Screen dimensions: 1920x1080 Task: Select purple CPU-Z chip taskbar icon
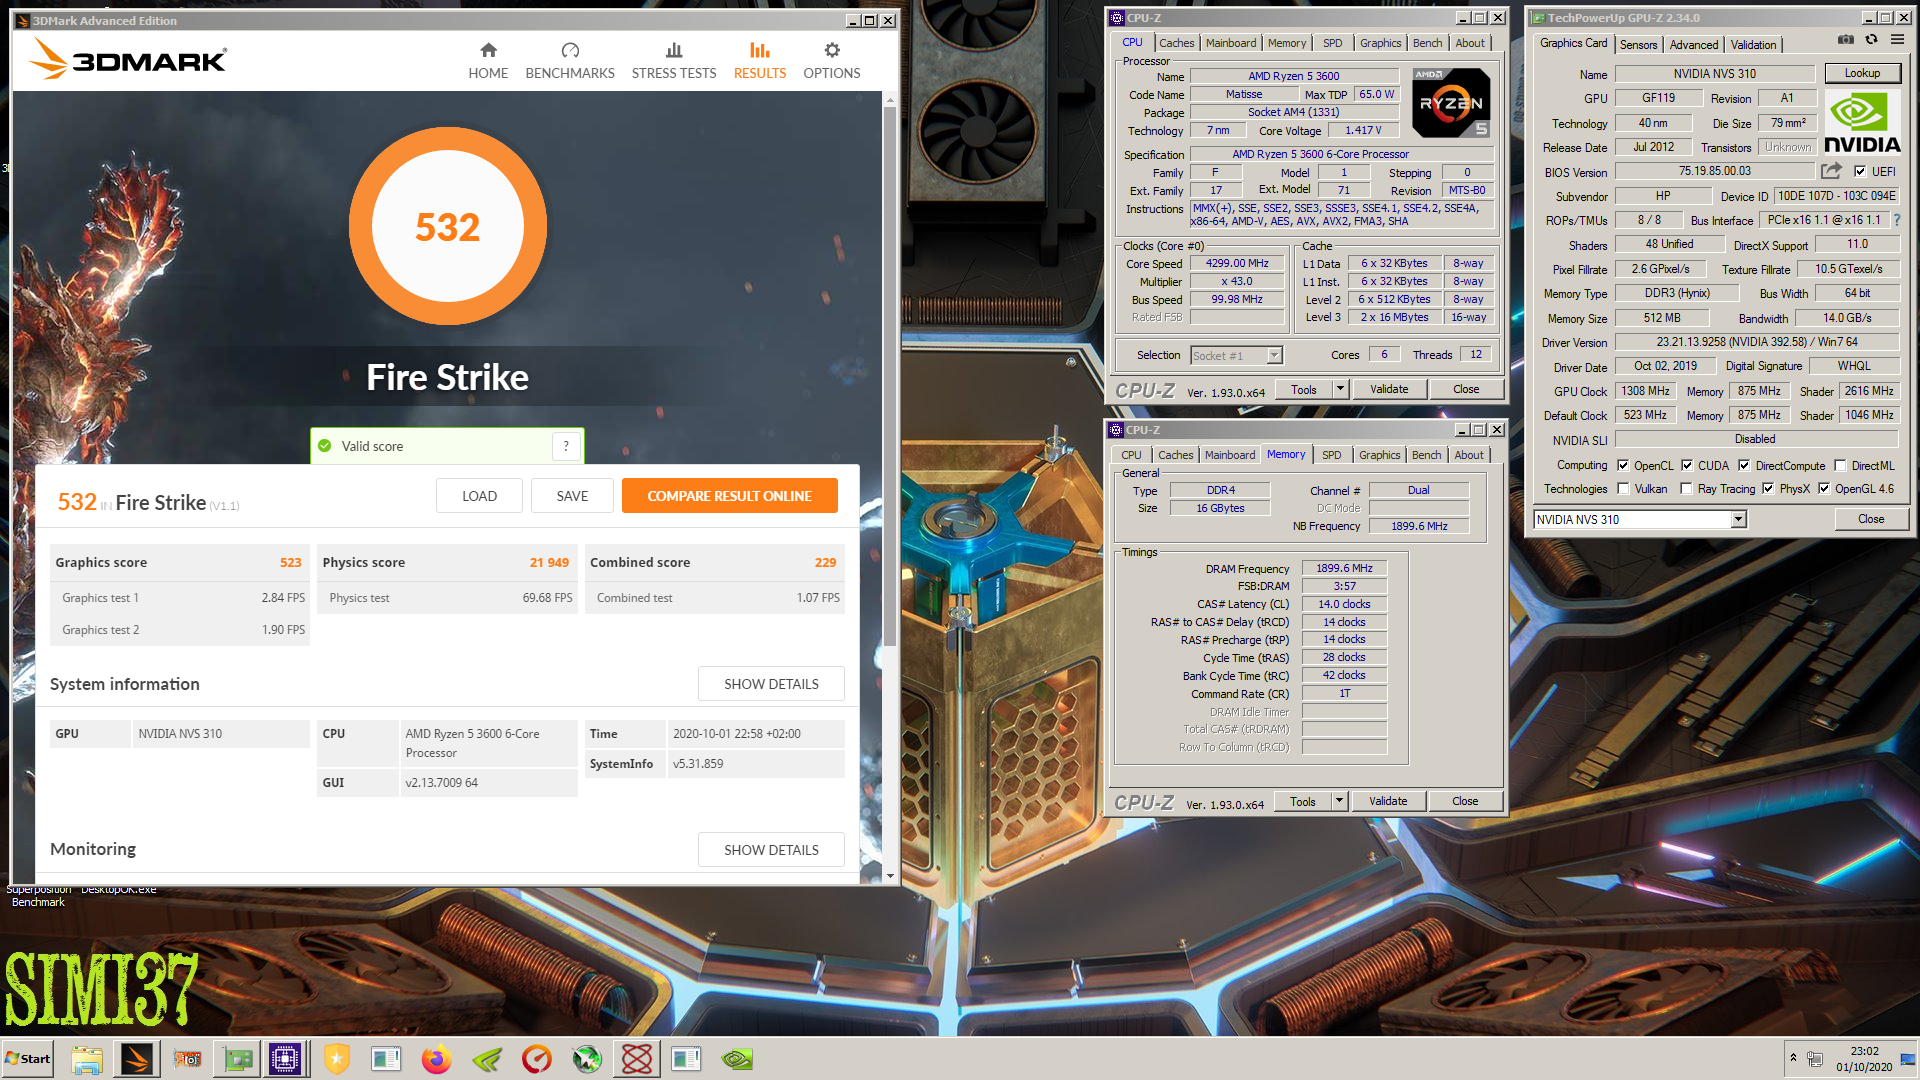[285, 1059]
